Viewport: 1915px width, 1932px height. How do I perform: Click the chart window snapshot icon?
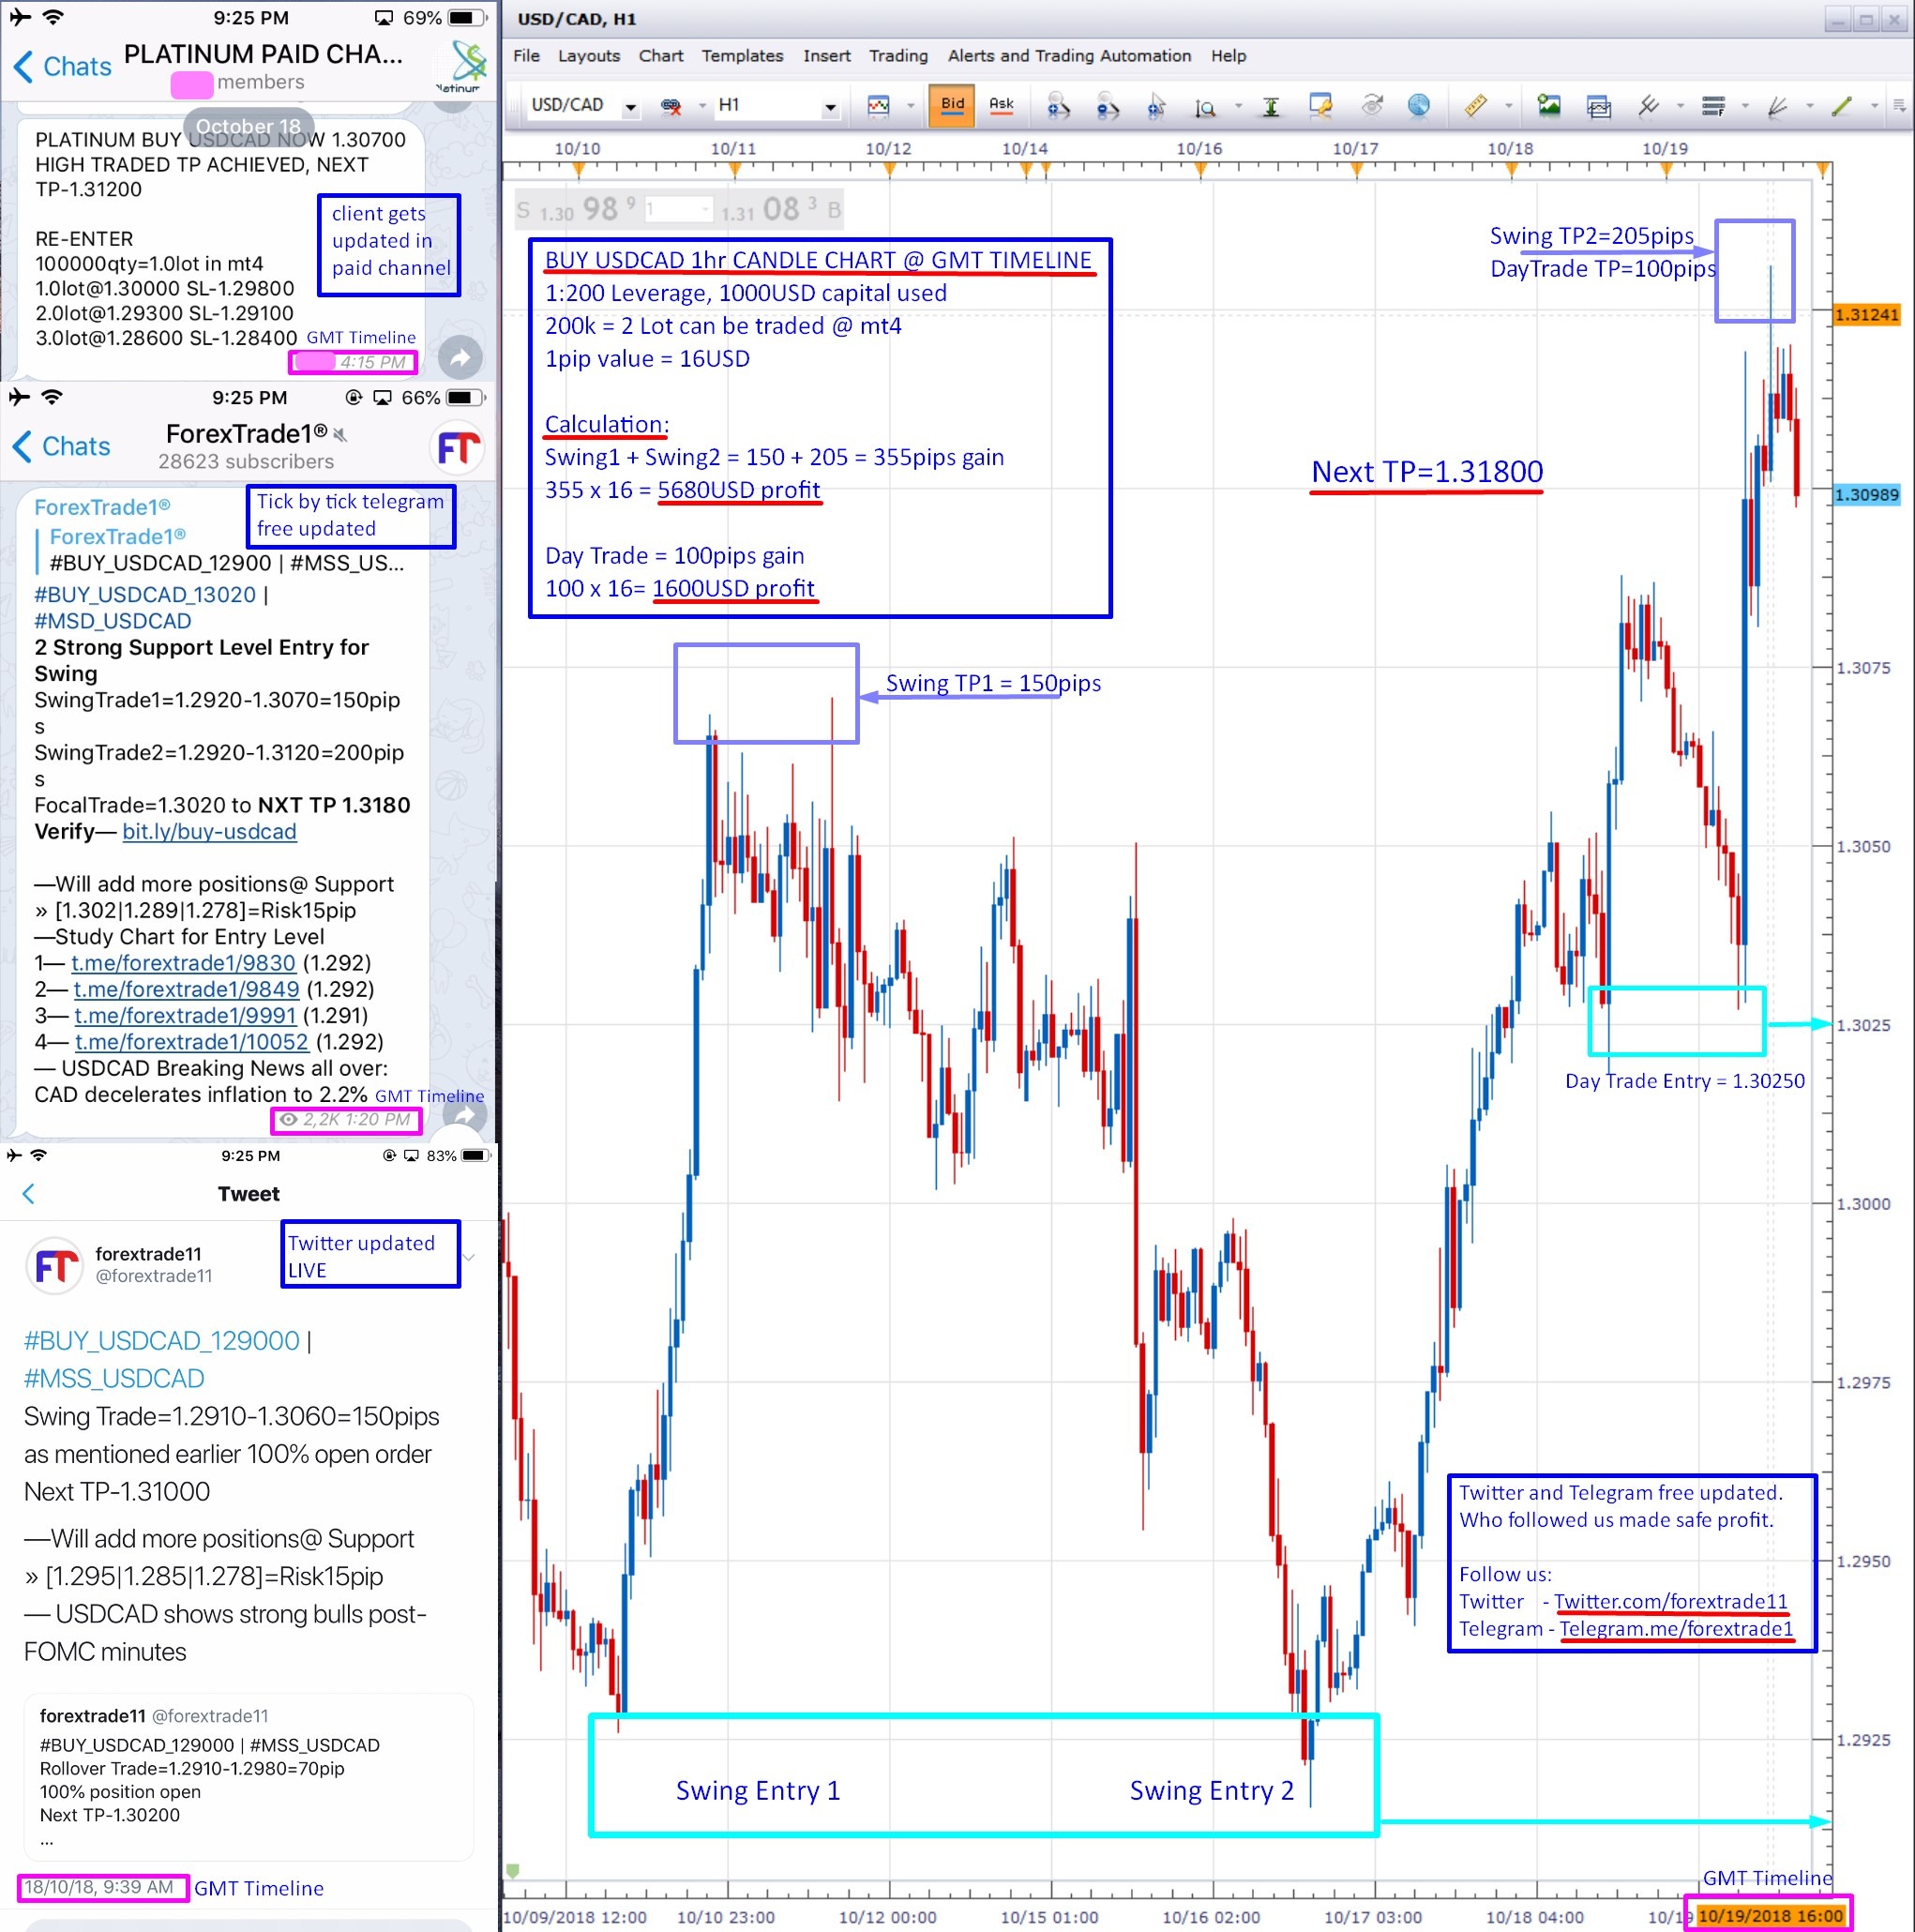[1599, 106]
